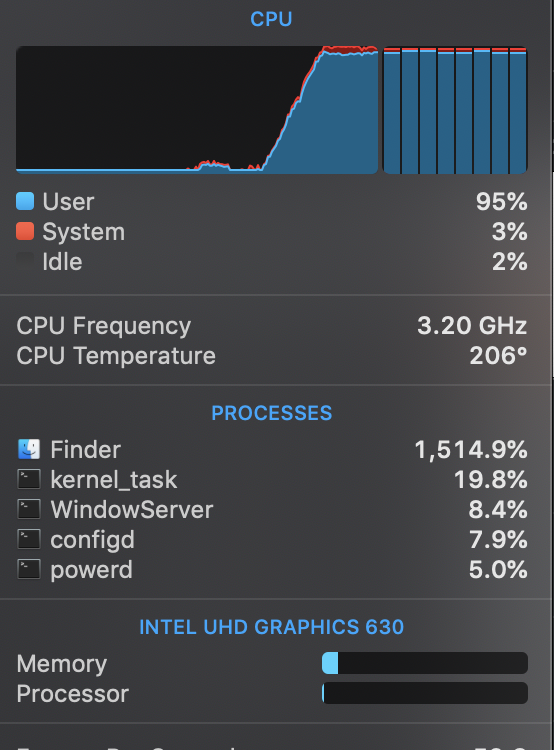Click the CPU usage history graph
The width and height of the screenshot is (554, 750).
[197, 110]
